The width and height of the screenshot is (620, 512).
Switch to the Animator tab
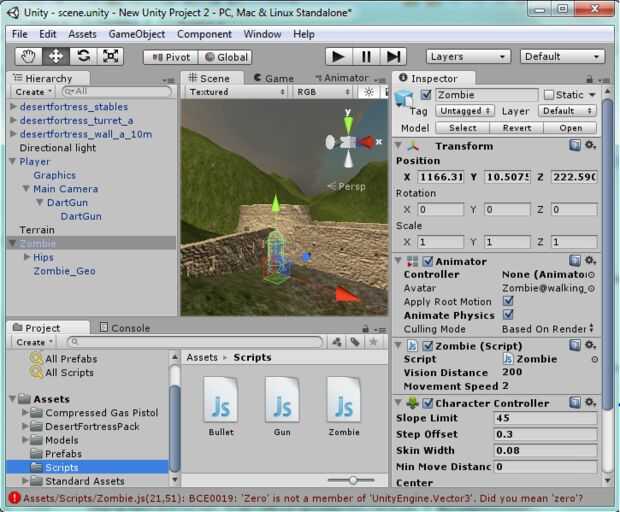(x=341, y=78)
